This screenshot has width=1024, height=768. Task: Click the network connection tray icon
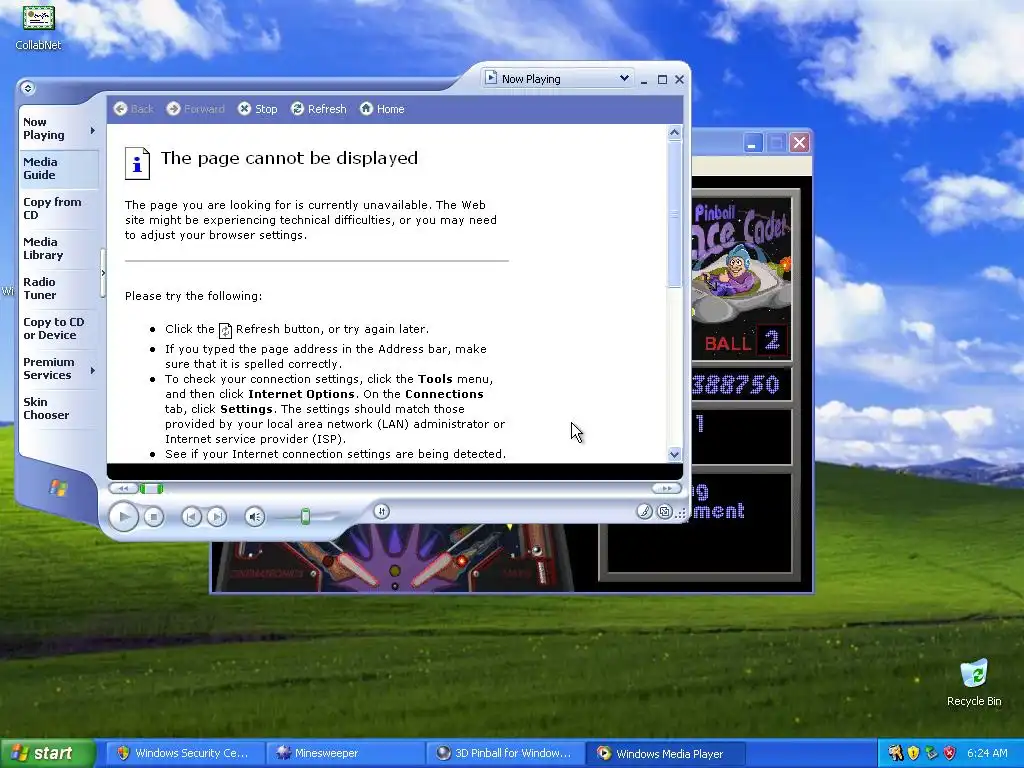click(x=931, y=753)
